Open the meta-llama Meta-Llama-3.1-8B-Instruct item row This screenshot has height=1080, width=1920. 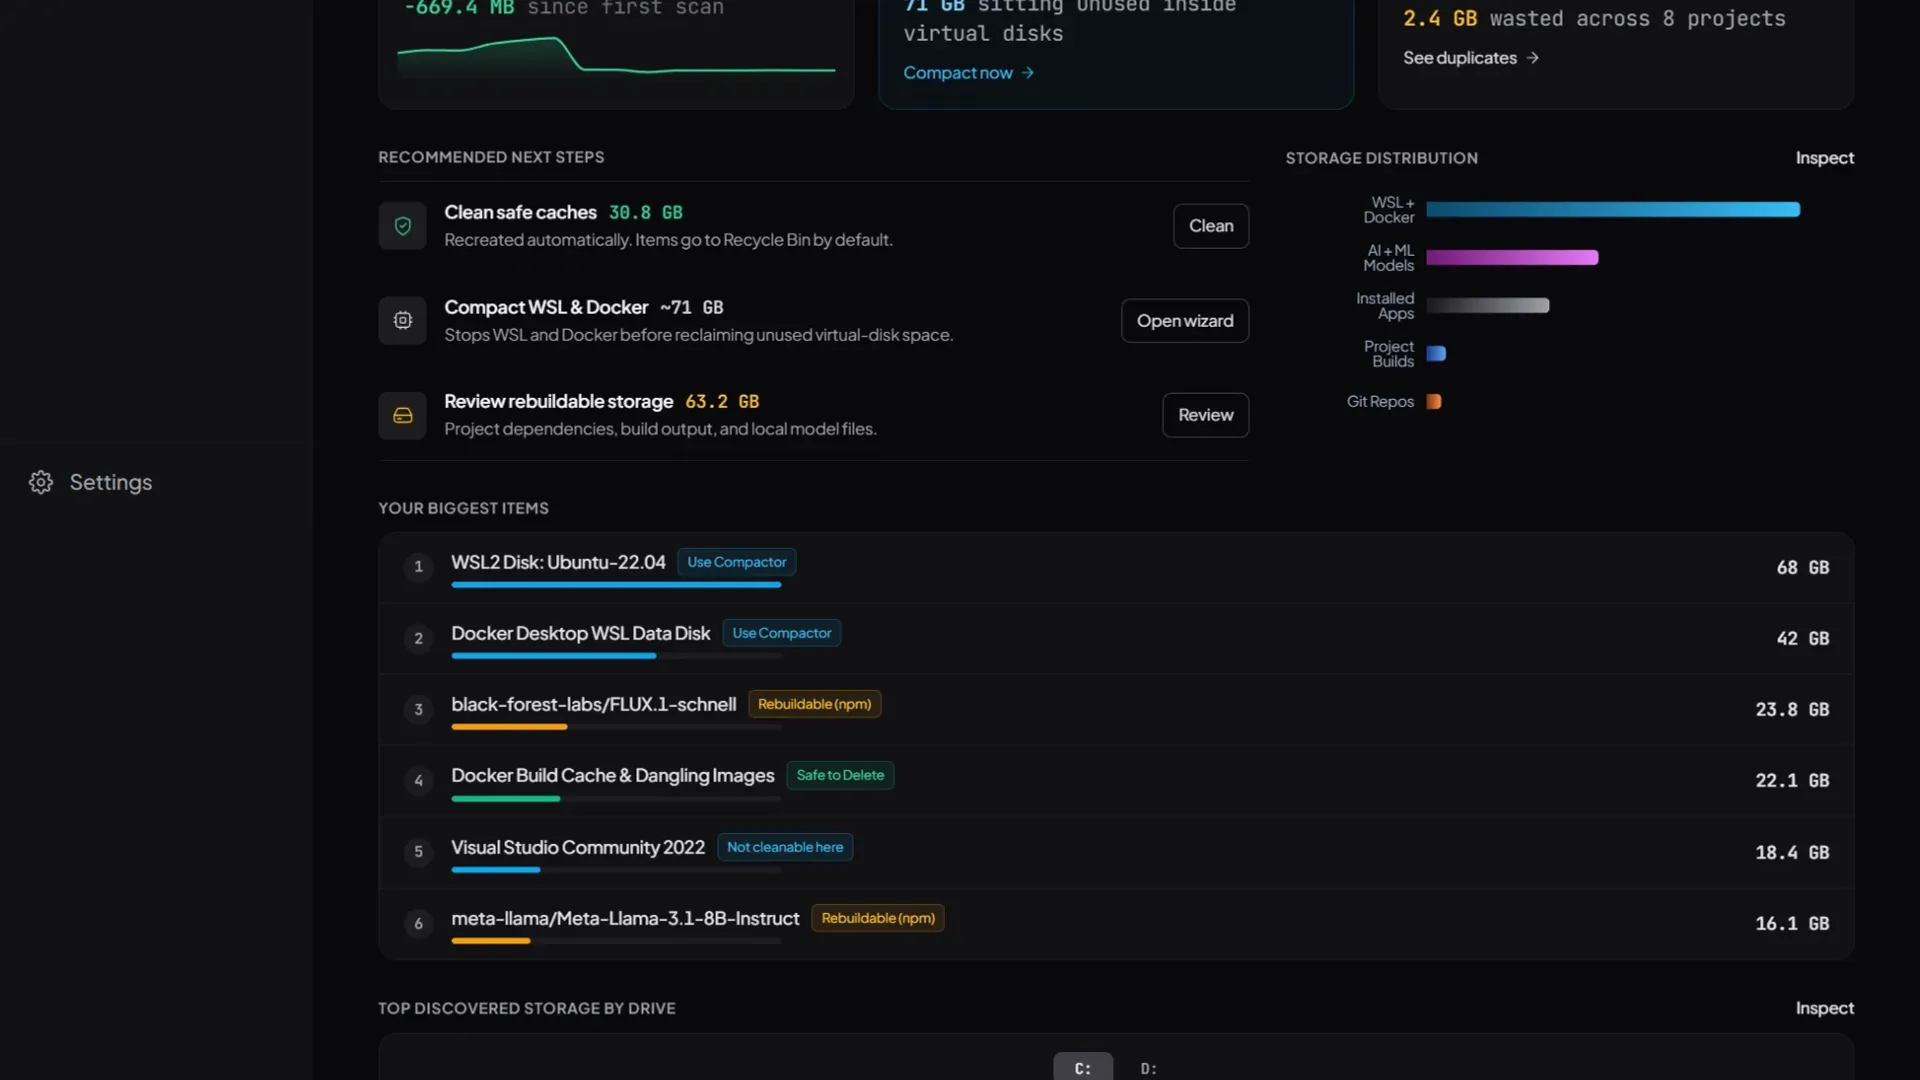[1116, 924]
